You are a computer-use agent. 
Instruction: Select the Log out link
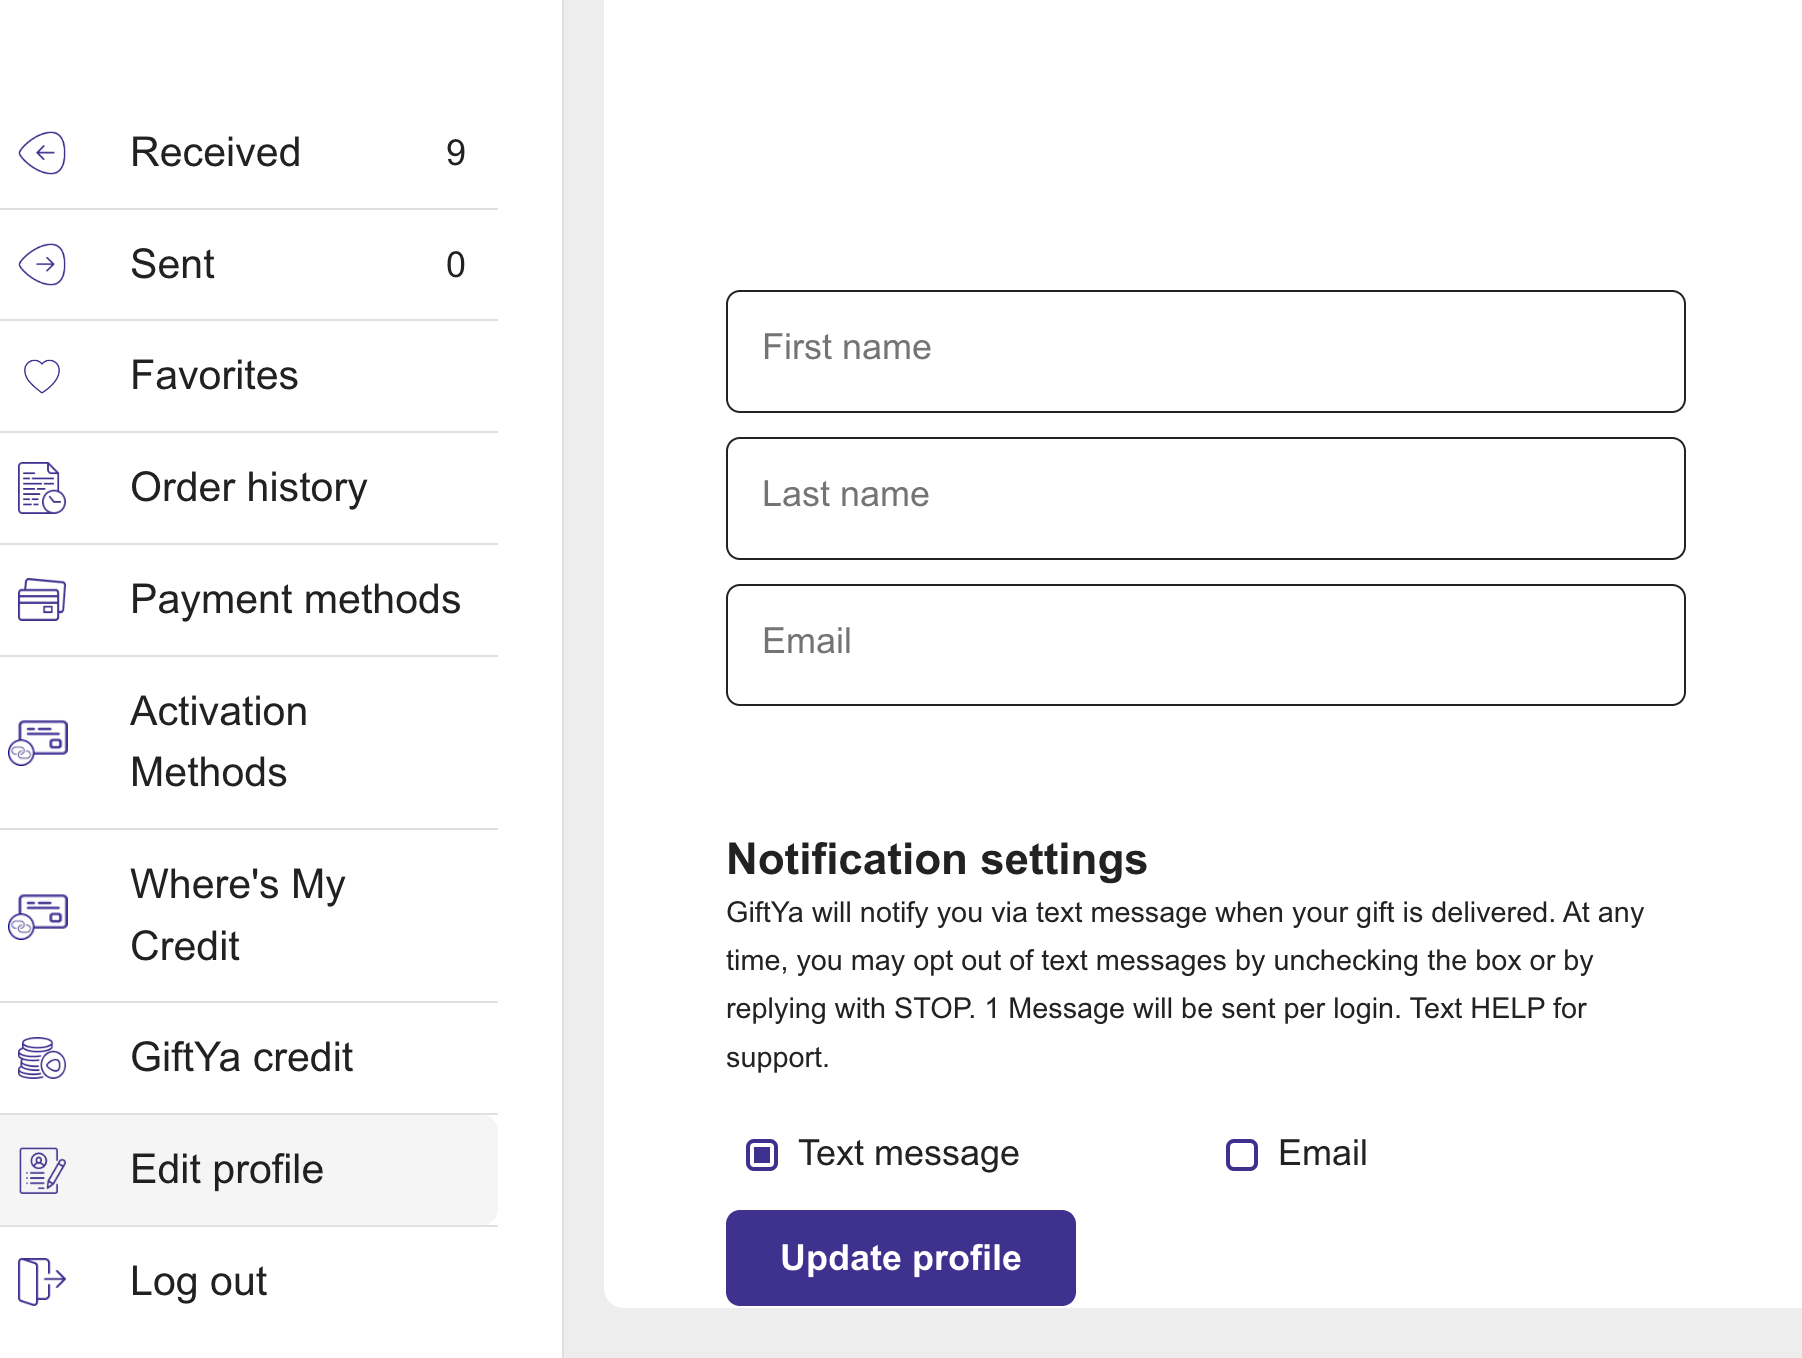[198, 1281]
